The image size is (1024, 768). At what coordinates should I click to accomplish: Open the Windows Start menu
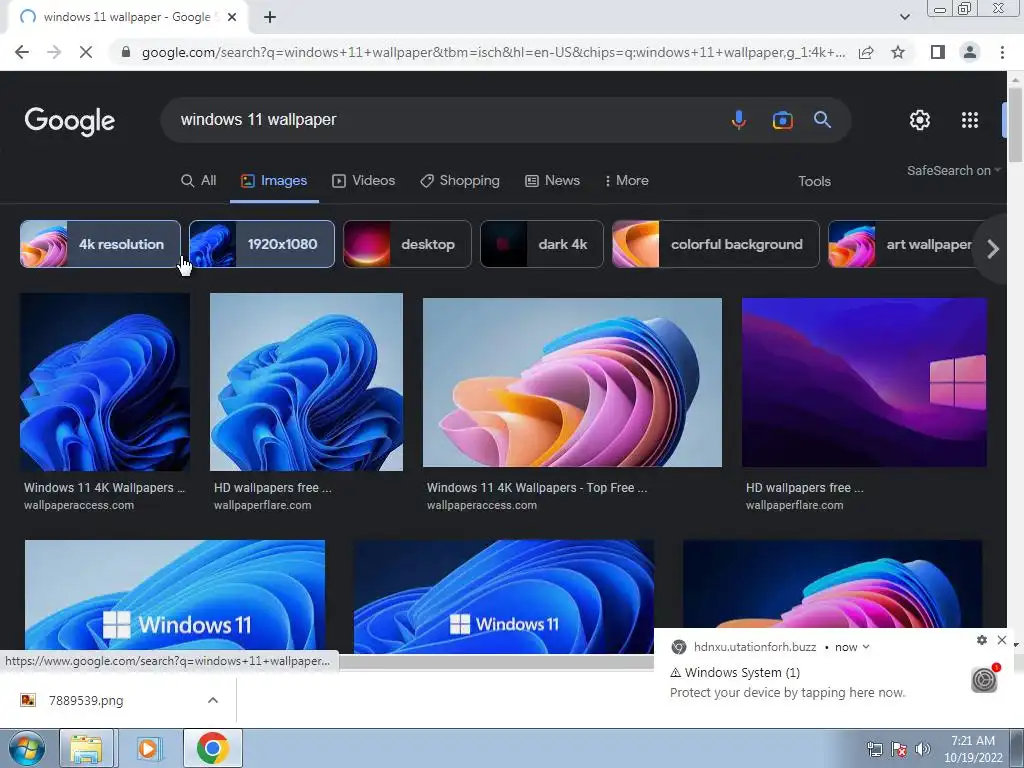(x=26, y=748)
